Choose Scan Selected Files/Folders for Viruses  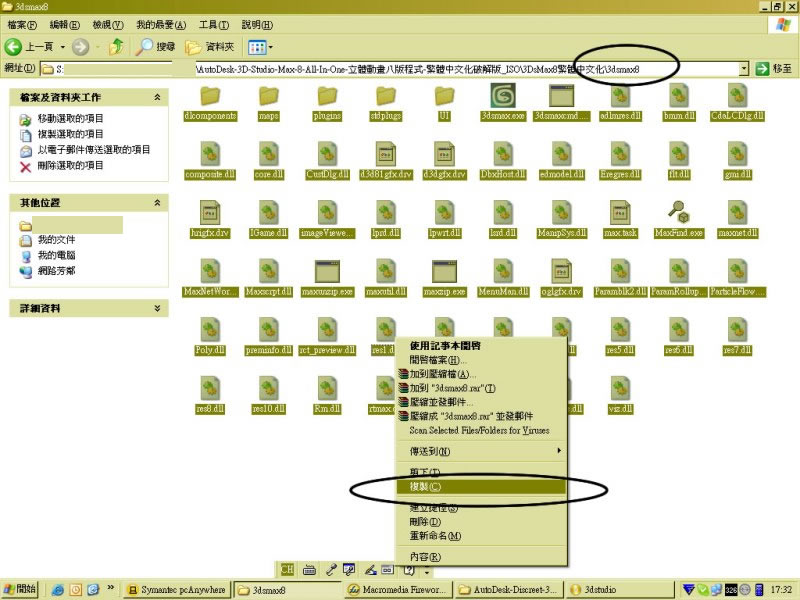482,430
